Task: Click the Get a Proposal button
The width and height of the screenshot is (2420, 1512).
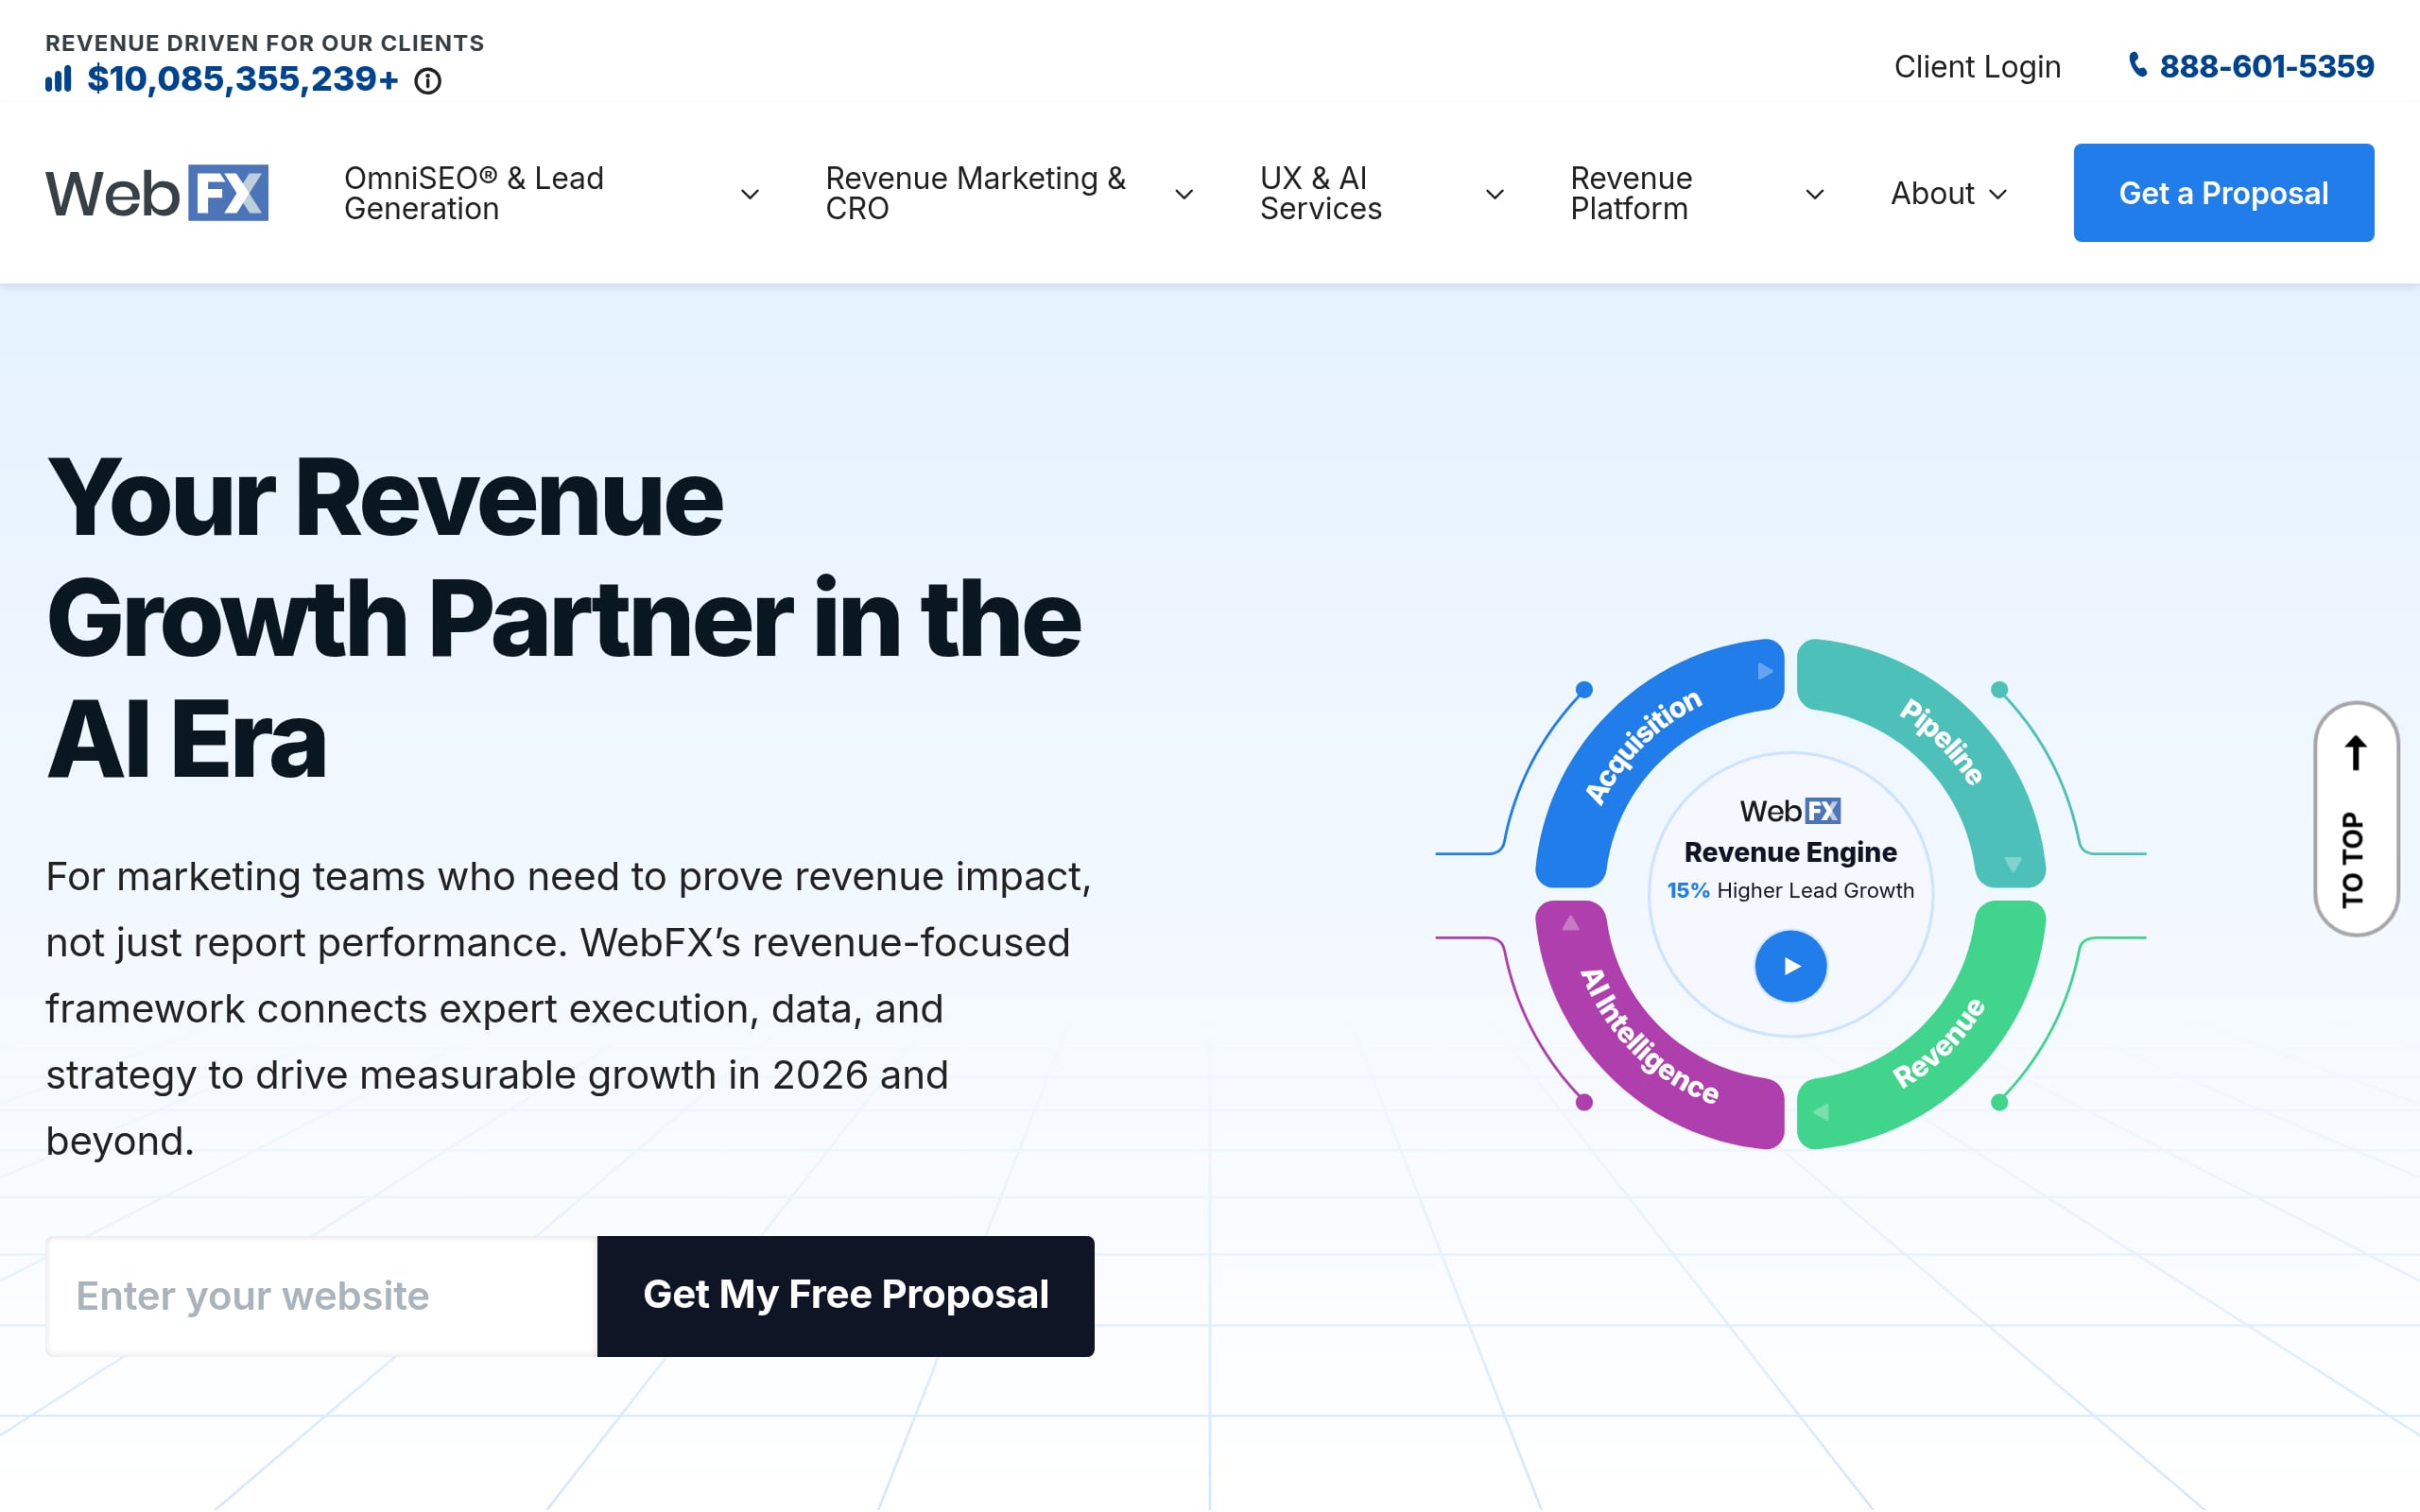Action: click(2223, 192)
